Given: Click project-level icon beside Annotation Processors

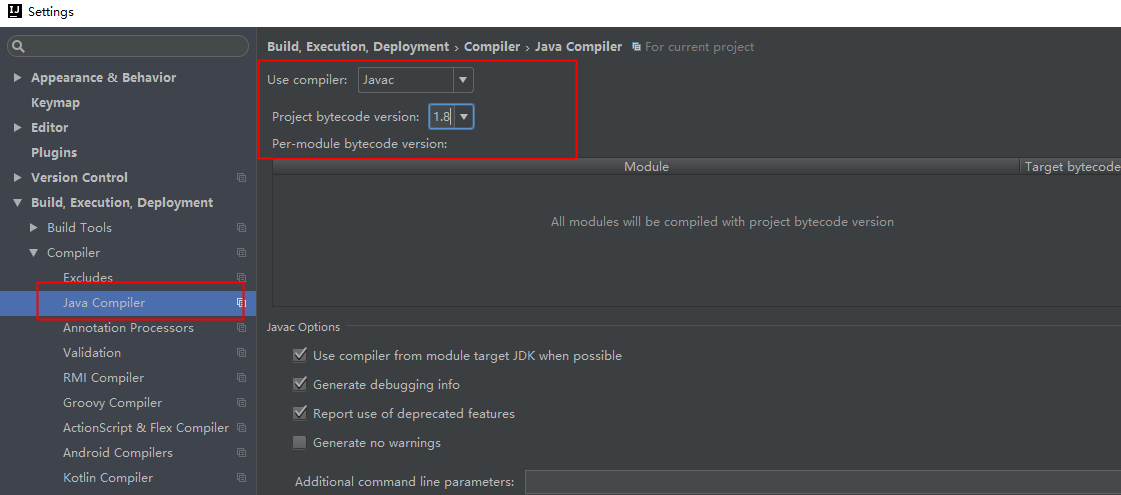Looking at the screenshot, I should 242,328.
